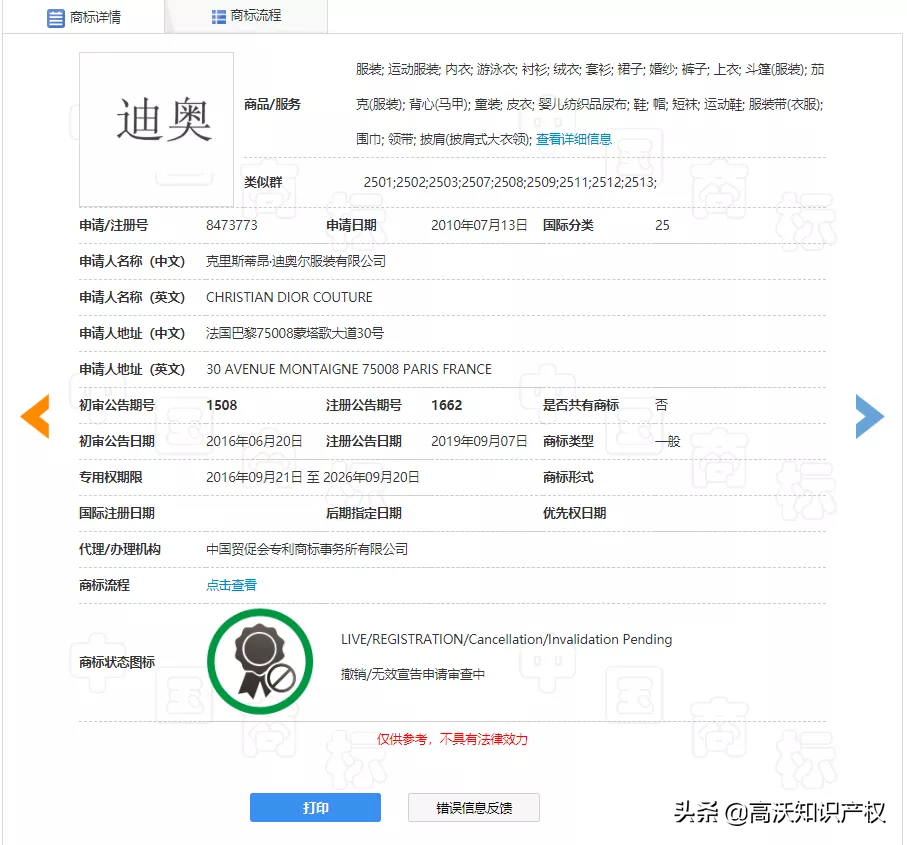Switch to the 商标详情 tab
This screenshot has height=845, width=907.
[x=95, y=16]
